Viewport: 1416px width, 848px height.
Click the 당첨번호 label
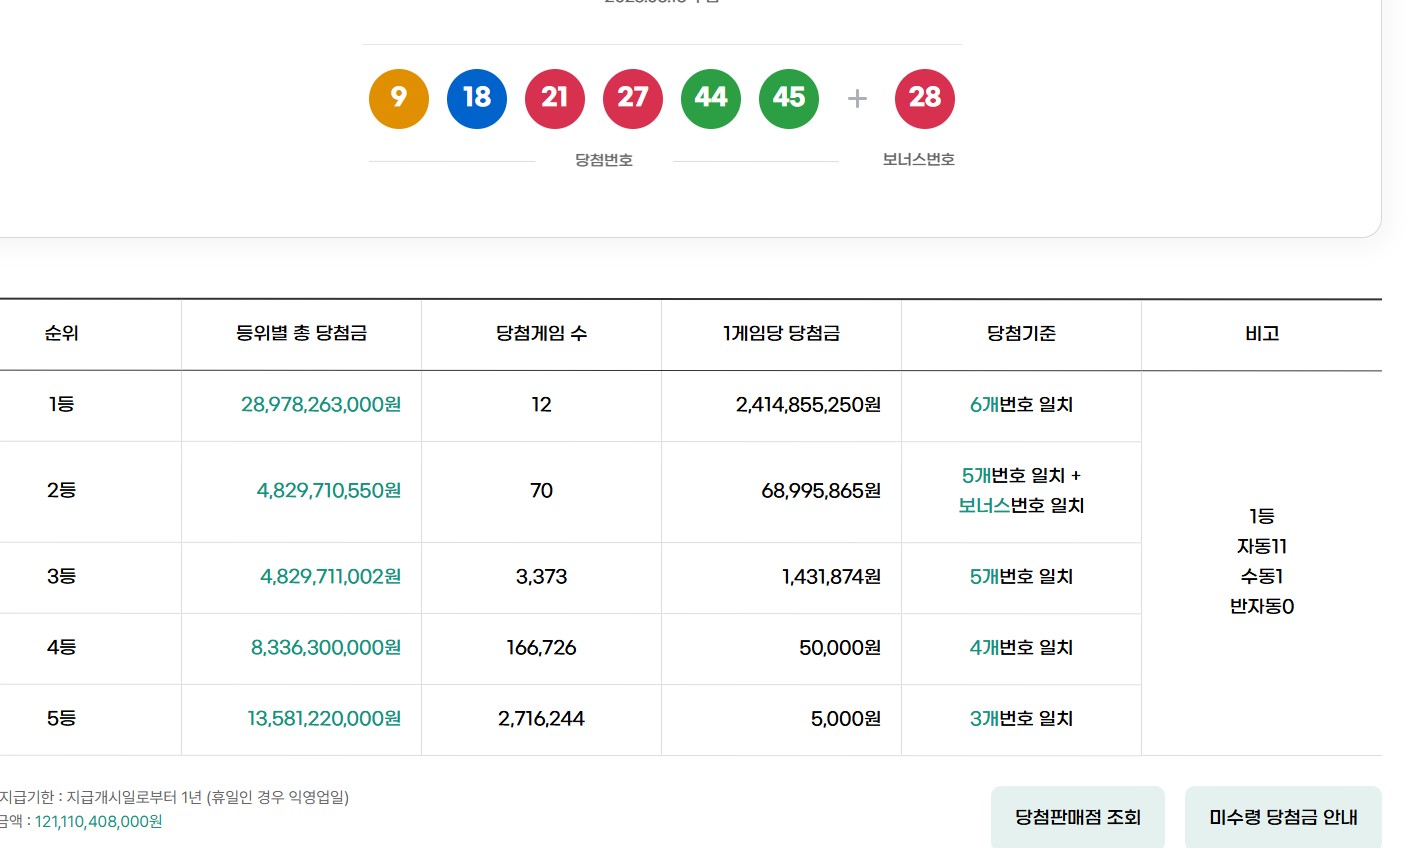click(604, 160)
